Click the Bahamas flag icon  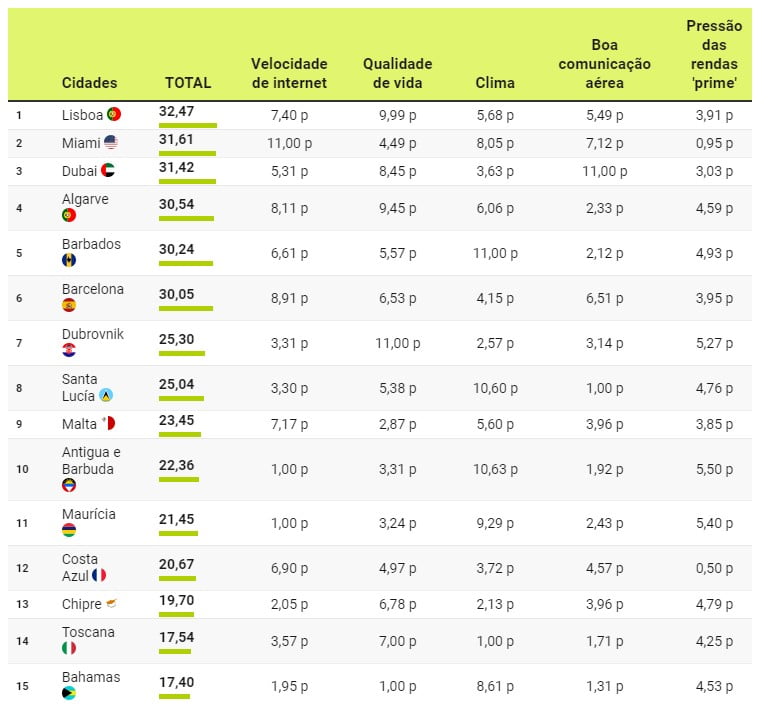(69, 693)
